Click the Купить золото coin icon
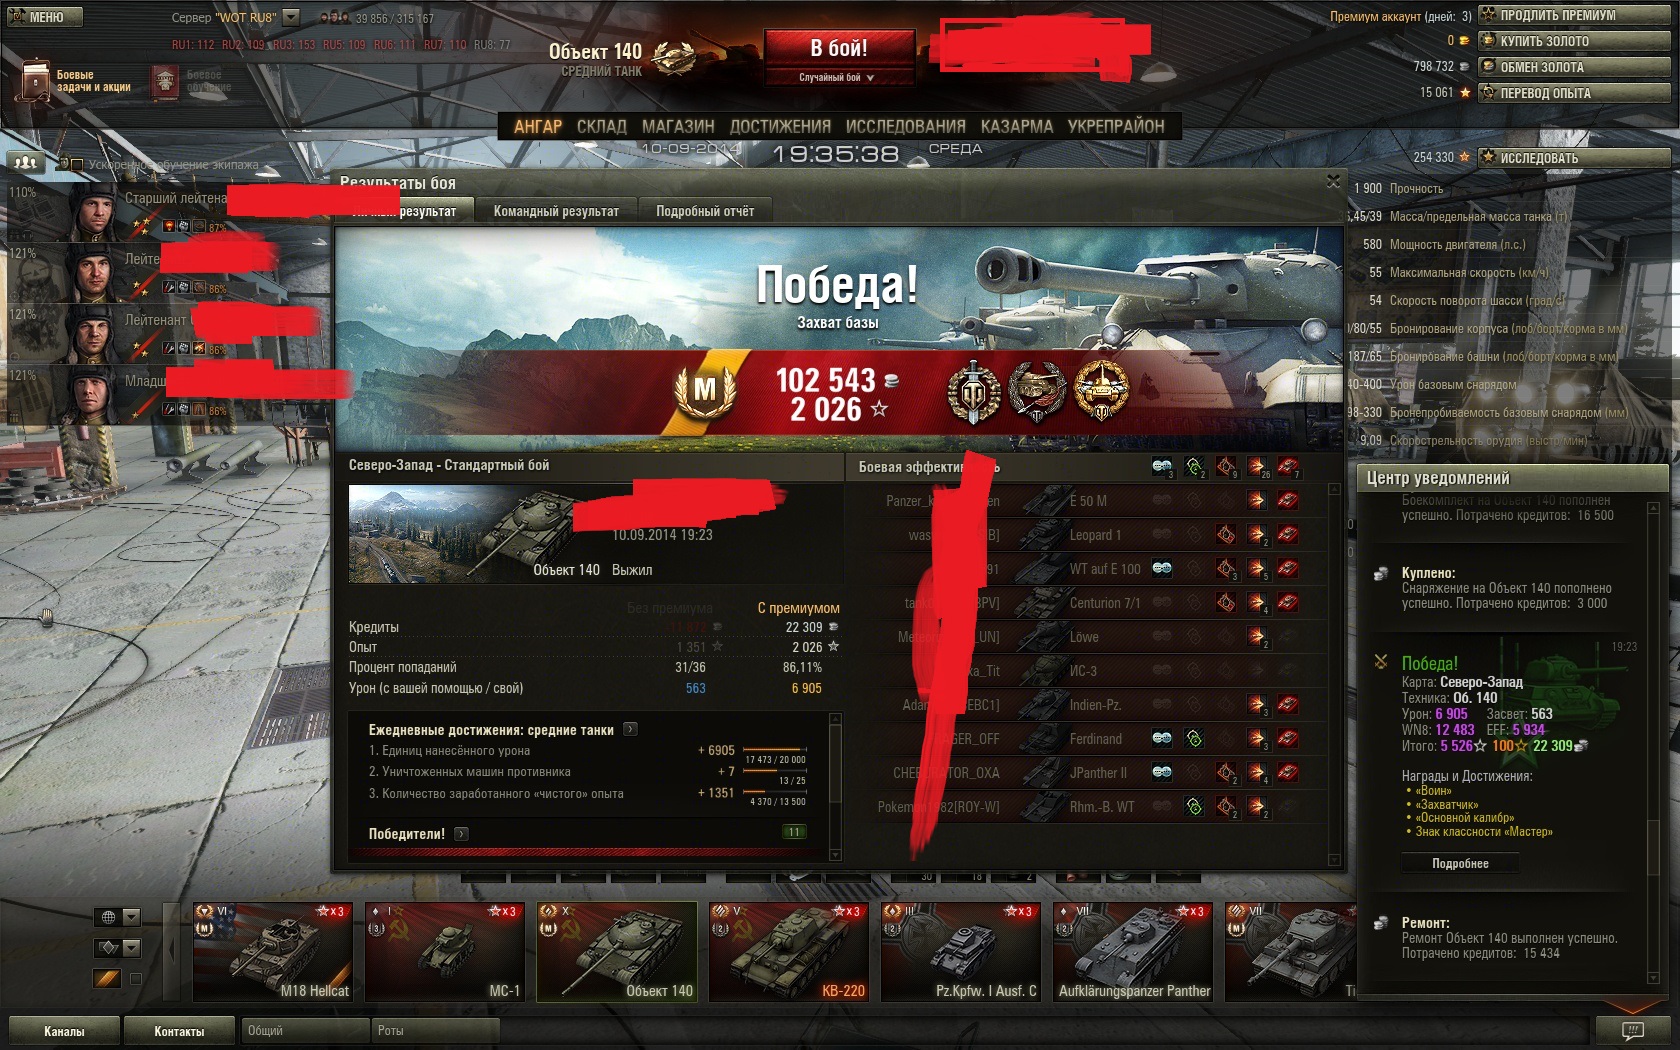The width and height of the screenshot is (1680, 1050). click(x=1488, y=41)
